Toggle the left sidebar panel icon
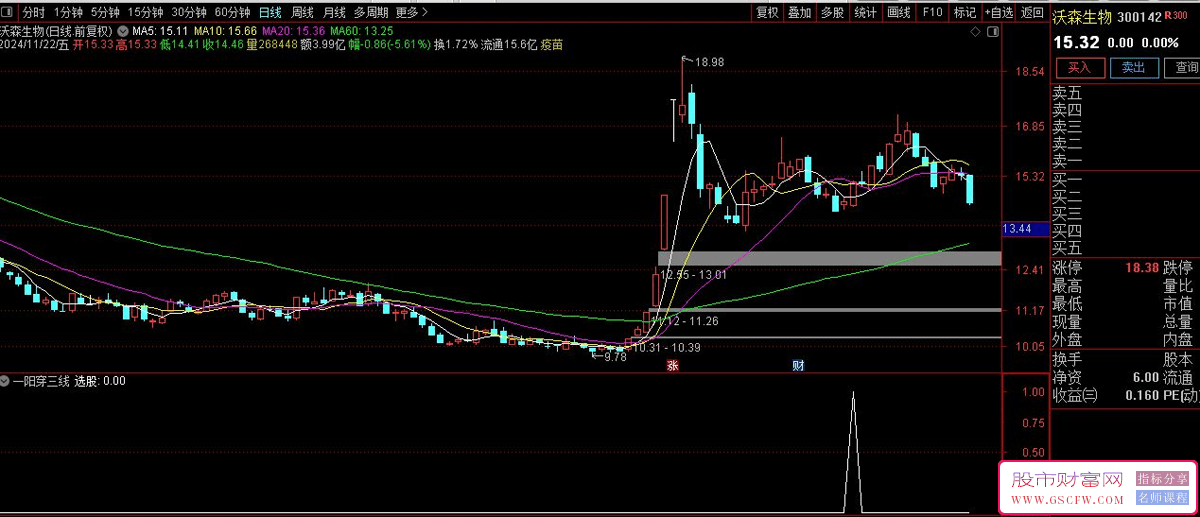1200x517 pixels. (x=9, y=12)
